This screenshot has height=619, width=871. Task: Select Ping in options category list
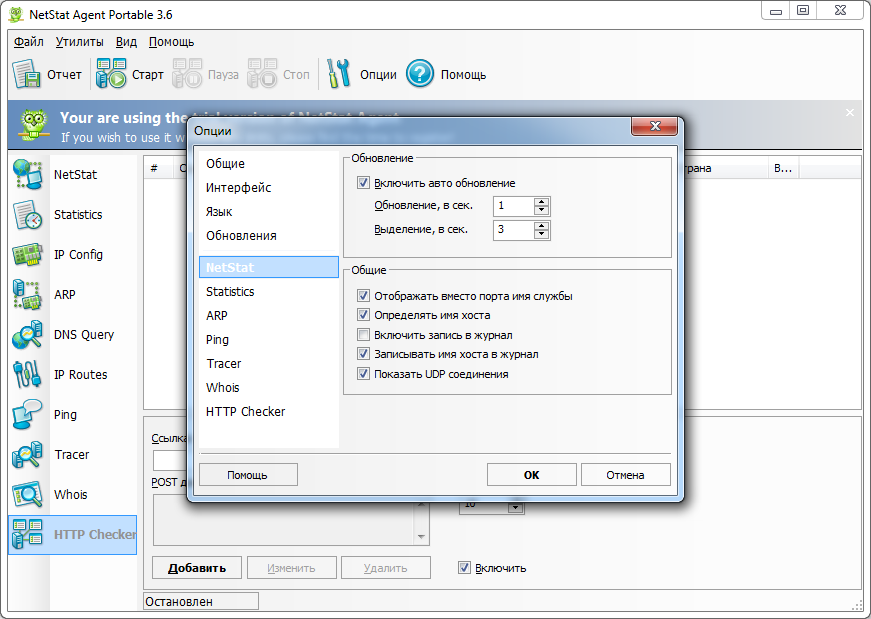268,340
